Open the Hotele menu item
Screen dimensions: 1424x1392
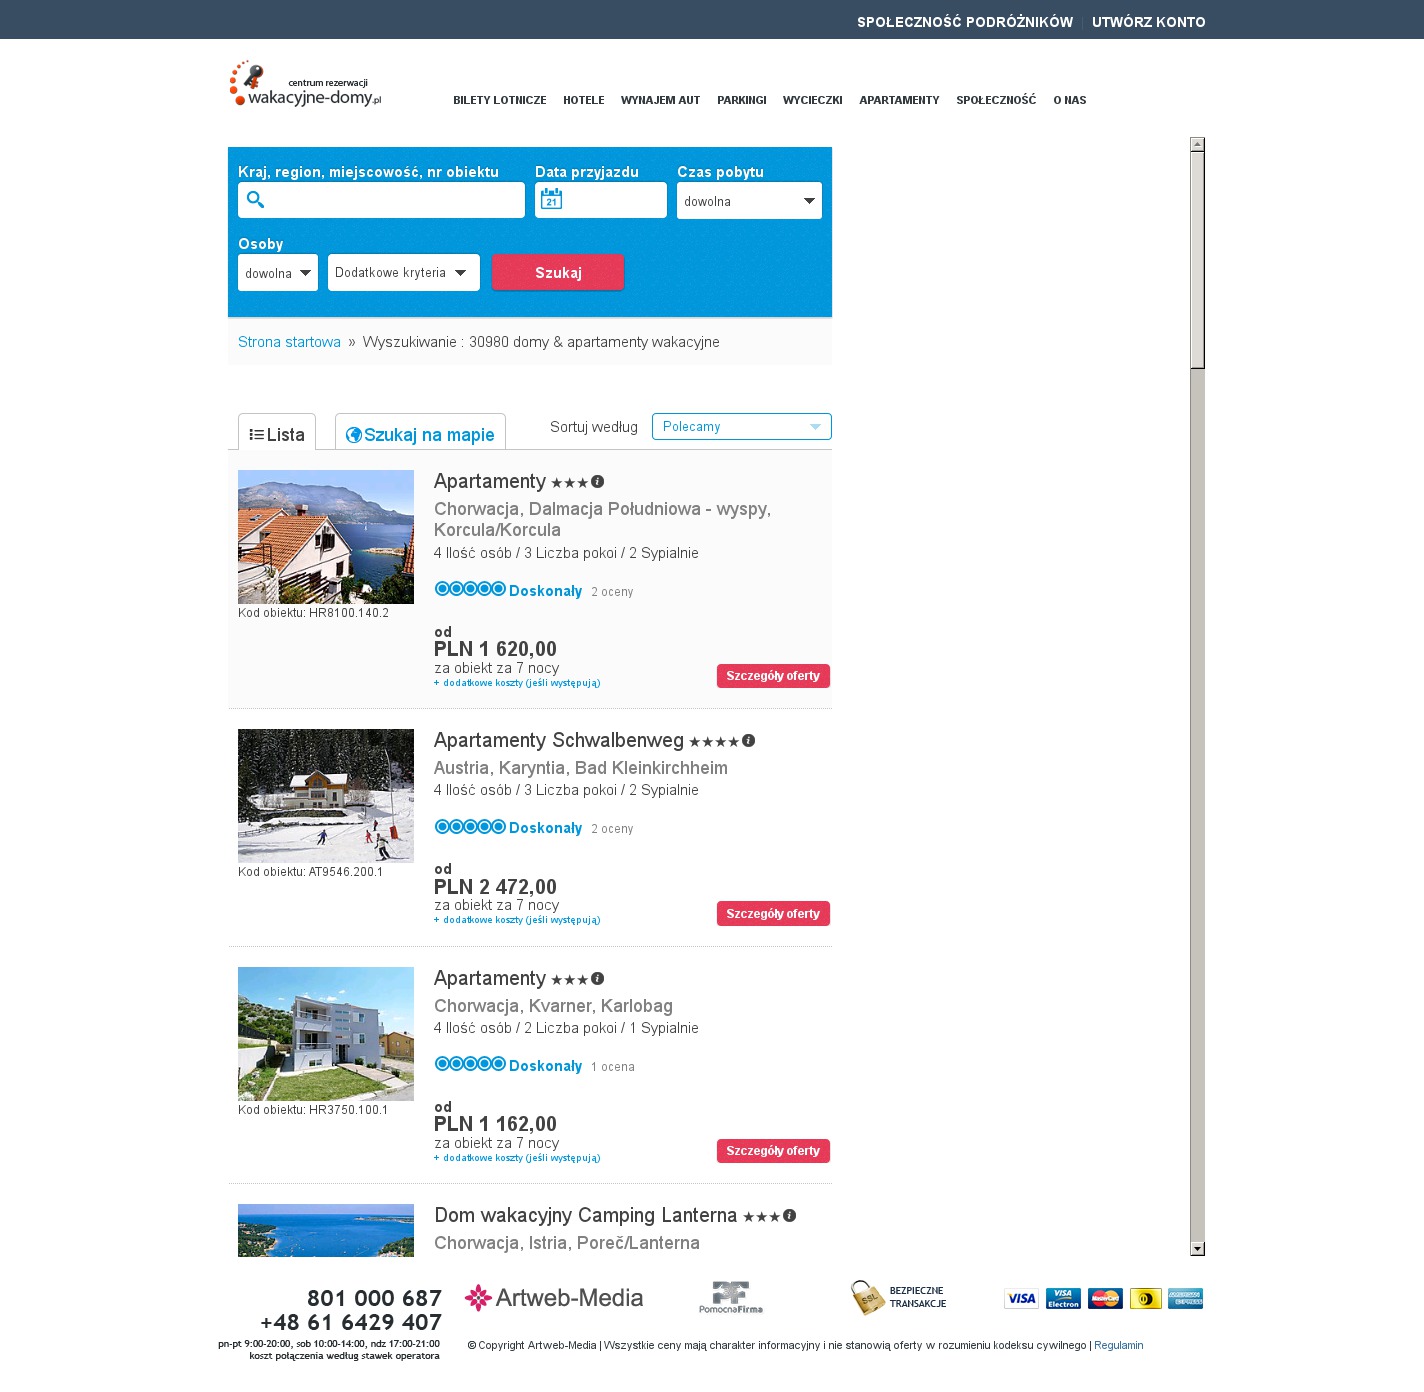point(584,100)
